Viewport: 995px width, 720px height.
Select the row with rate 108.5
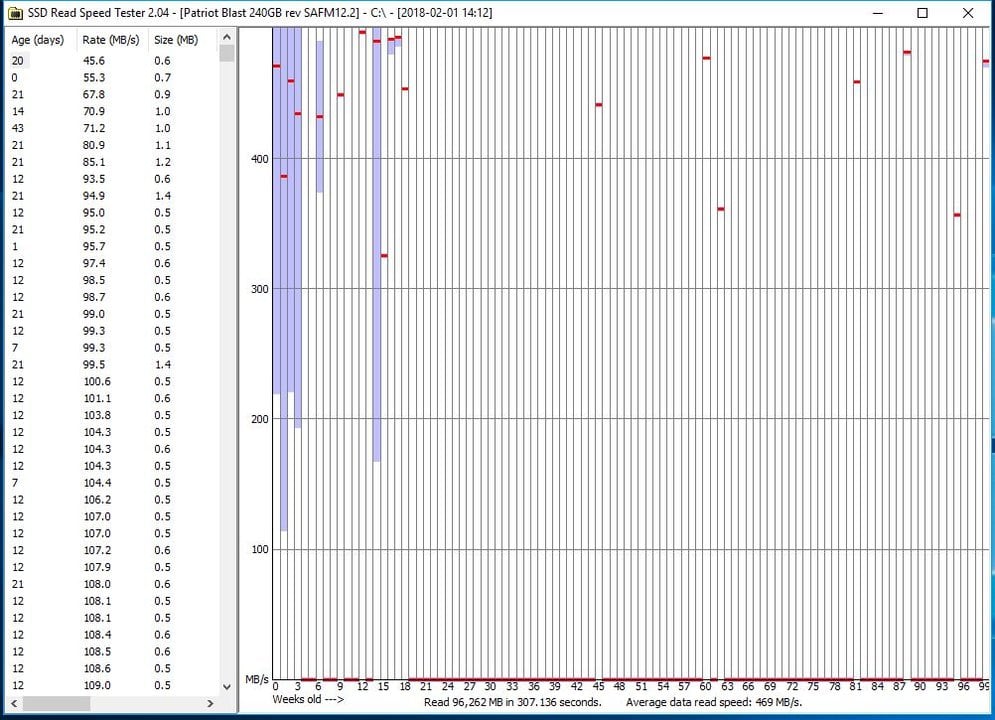pos(112,651)
